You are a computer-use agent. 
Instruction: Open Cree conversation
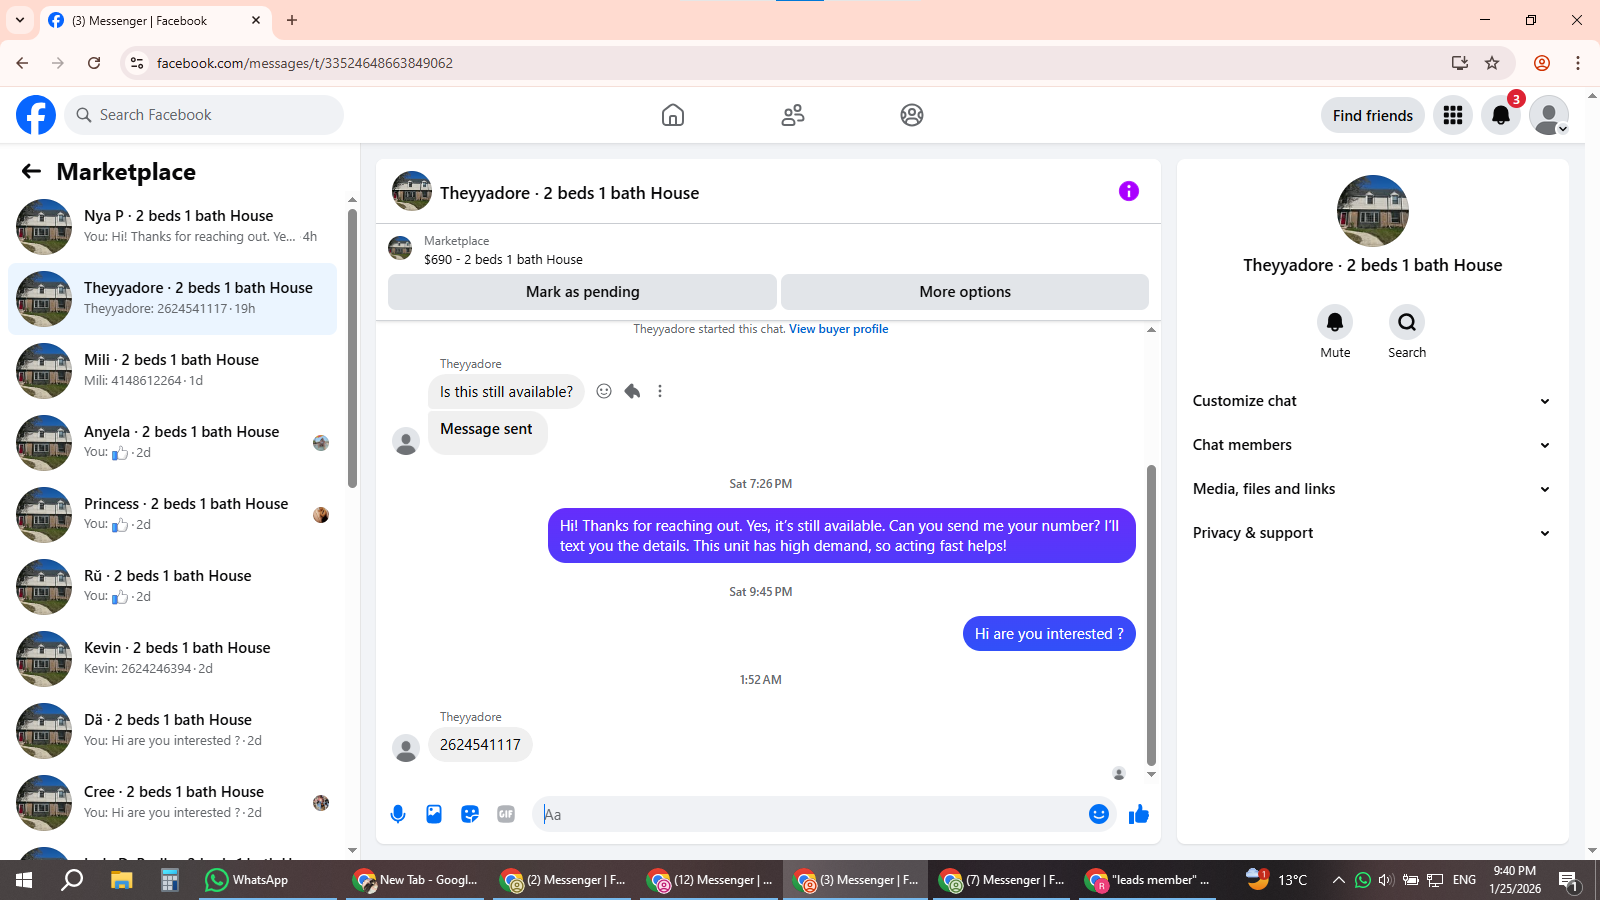point(172,802)
